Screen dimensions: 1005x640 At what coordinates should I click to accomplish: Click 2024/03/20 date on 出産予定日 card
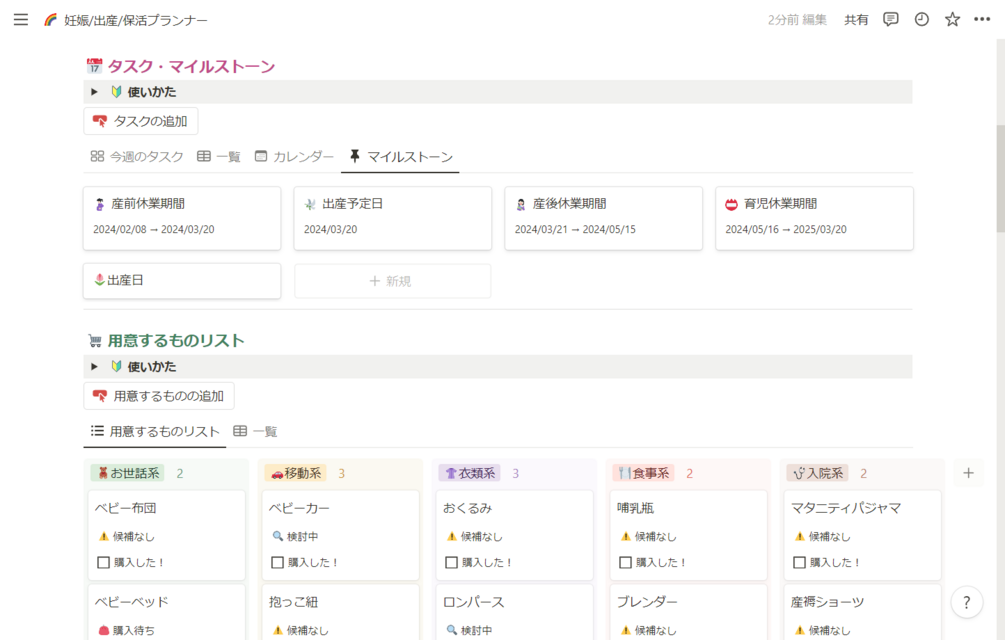point(331,229)
